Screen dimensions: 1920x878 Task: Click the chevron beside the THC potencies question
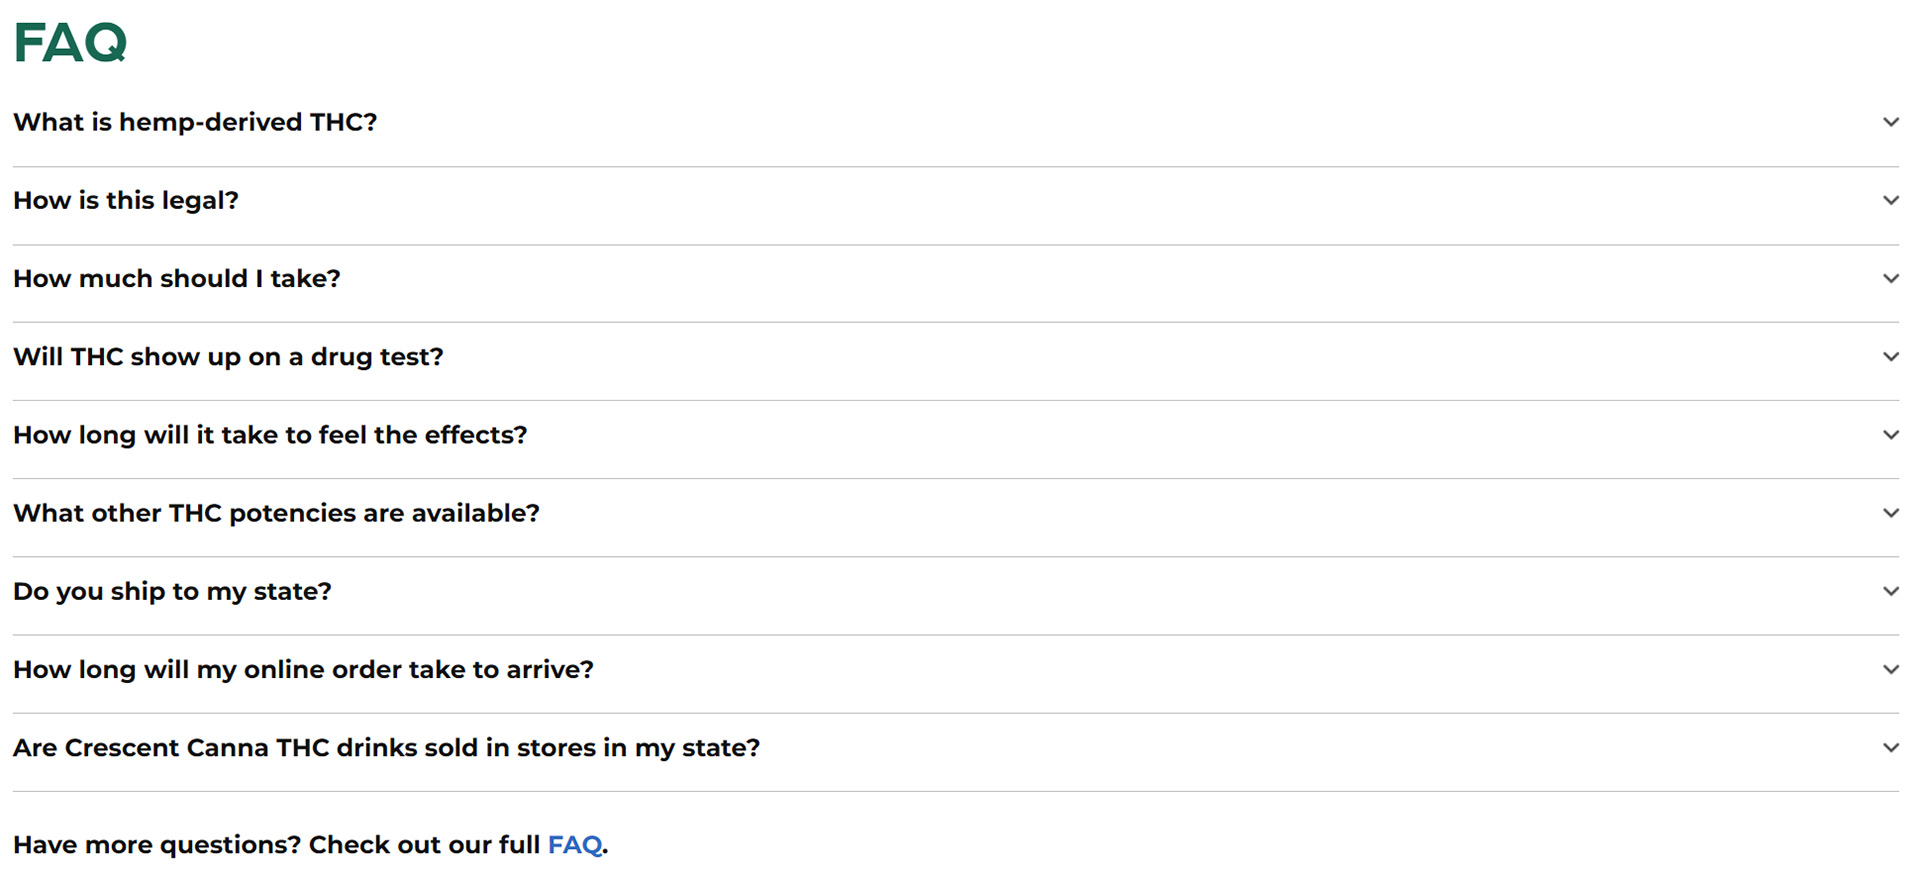click(1890, 513)
